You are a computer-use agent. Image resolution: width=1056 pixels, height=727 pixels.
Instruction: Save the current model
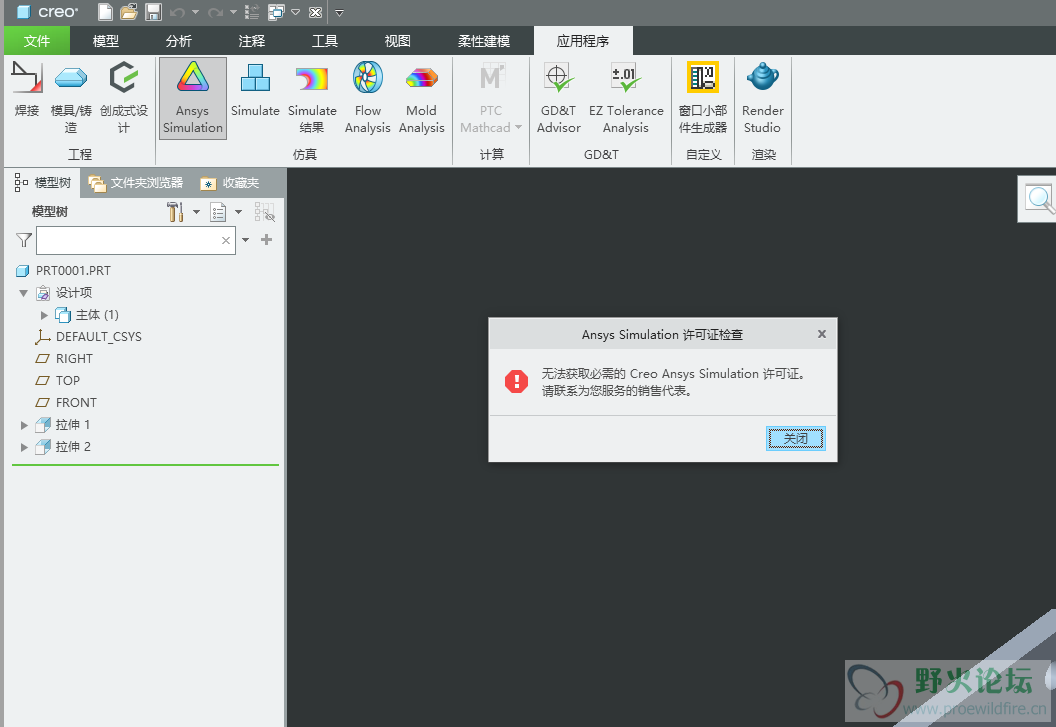click(x=154, y=12)
